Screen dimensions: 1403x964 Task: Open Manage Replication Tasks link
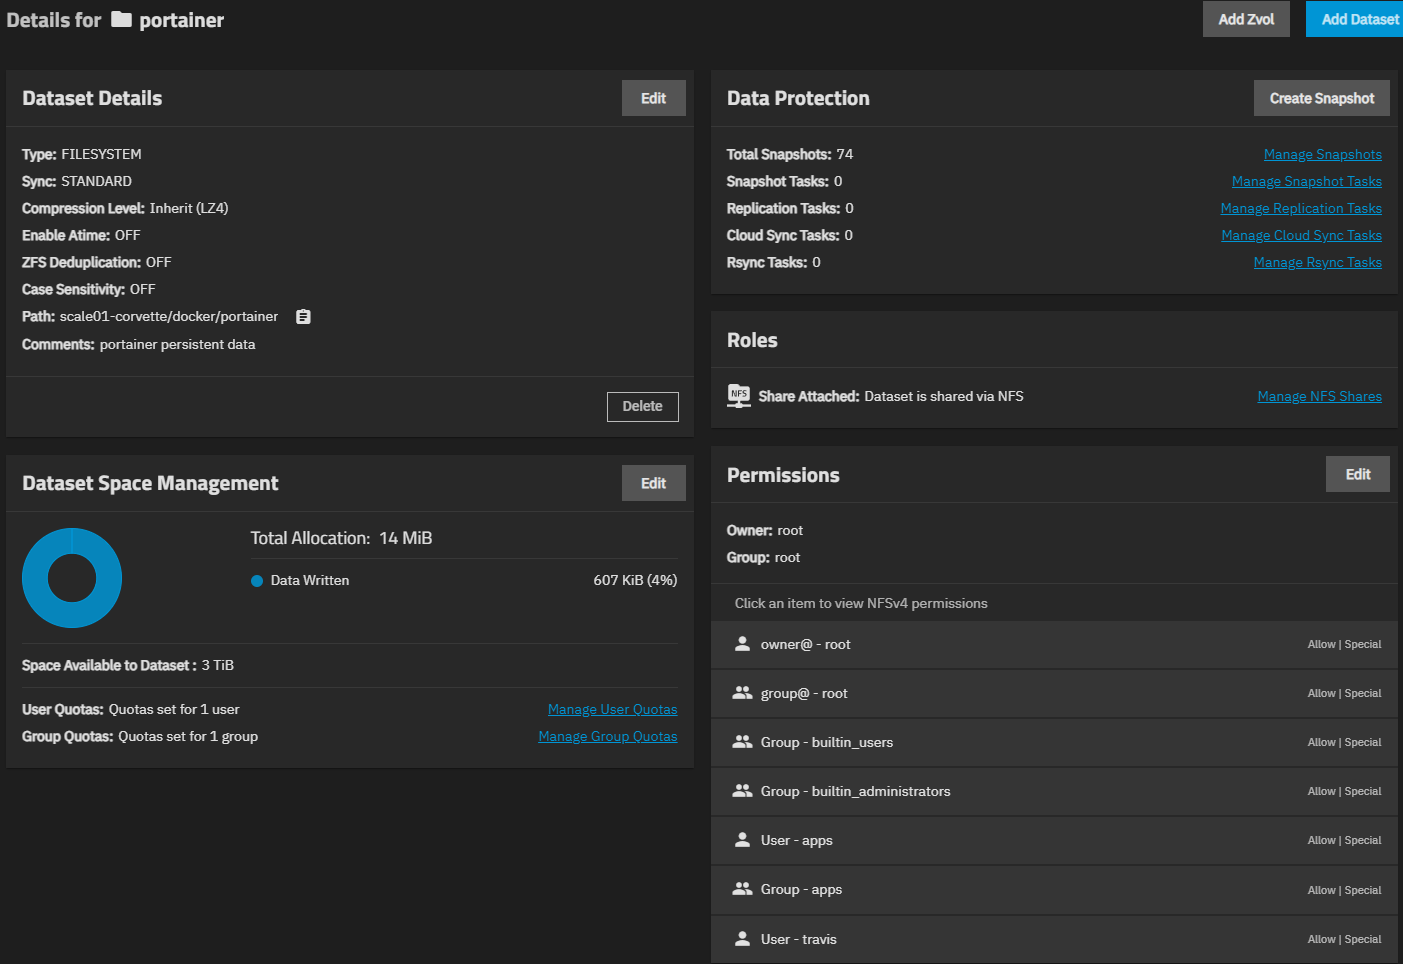[x=1301, y=208]
